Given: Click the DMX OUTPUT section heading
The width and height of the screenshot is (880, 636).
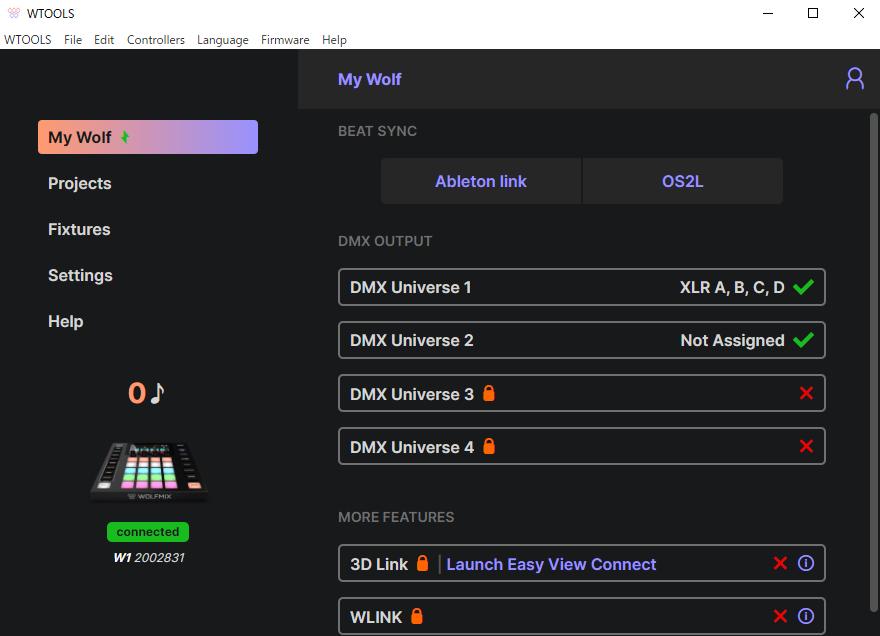Looking at the screenshot, I should tap(385, 241).
